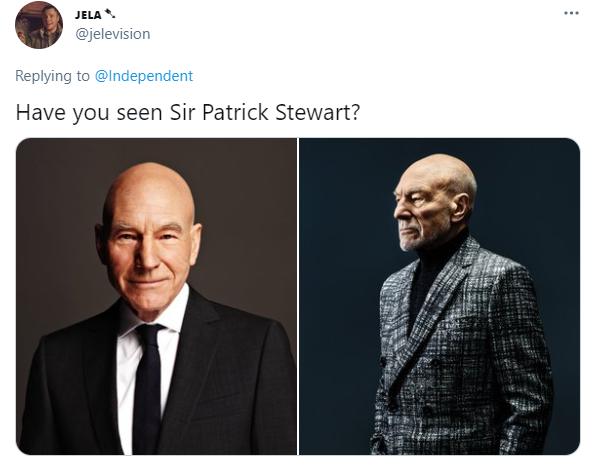
Task: Open the JELA display name profile link
Action: [x=88, y=15]
